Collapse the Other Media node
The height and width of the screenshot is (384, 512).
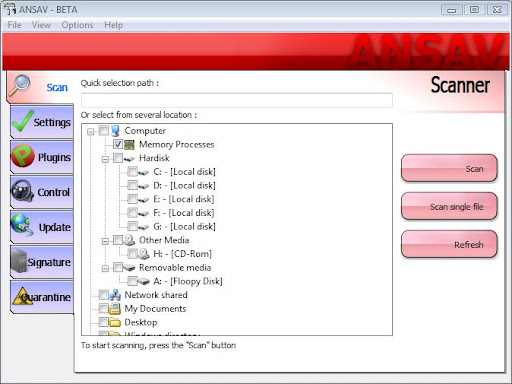click(105, 241)
